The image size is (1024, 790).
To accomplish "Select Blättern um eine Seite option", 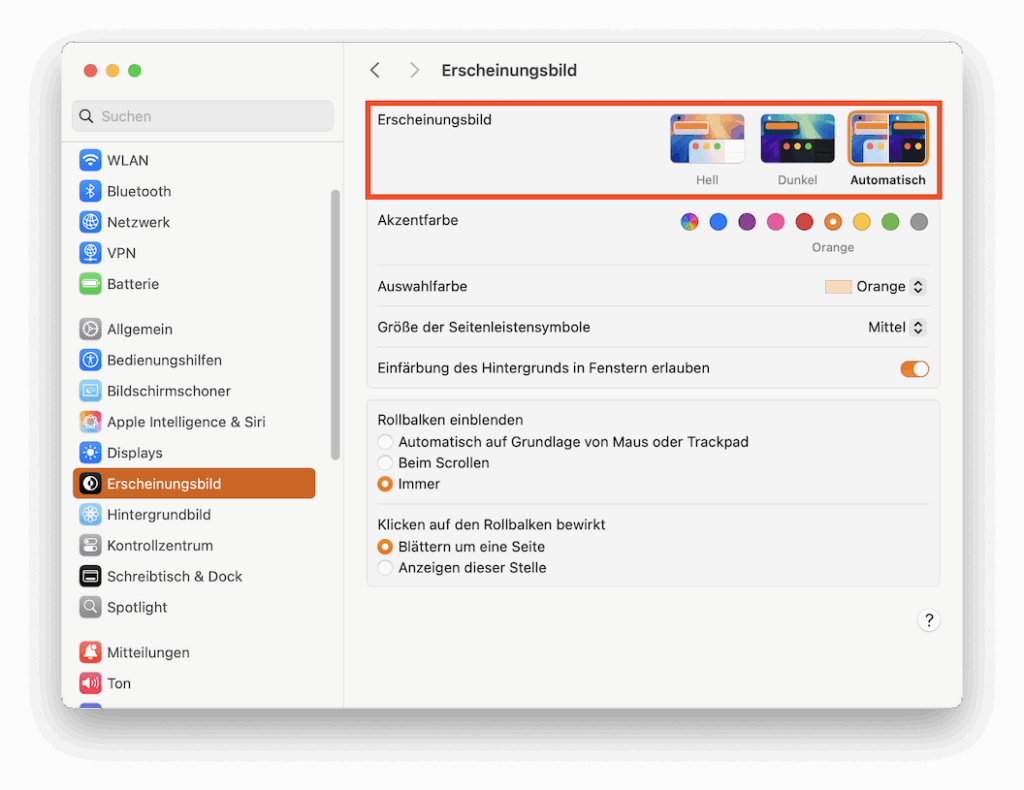I will (385, 546).
